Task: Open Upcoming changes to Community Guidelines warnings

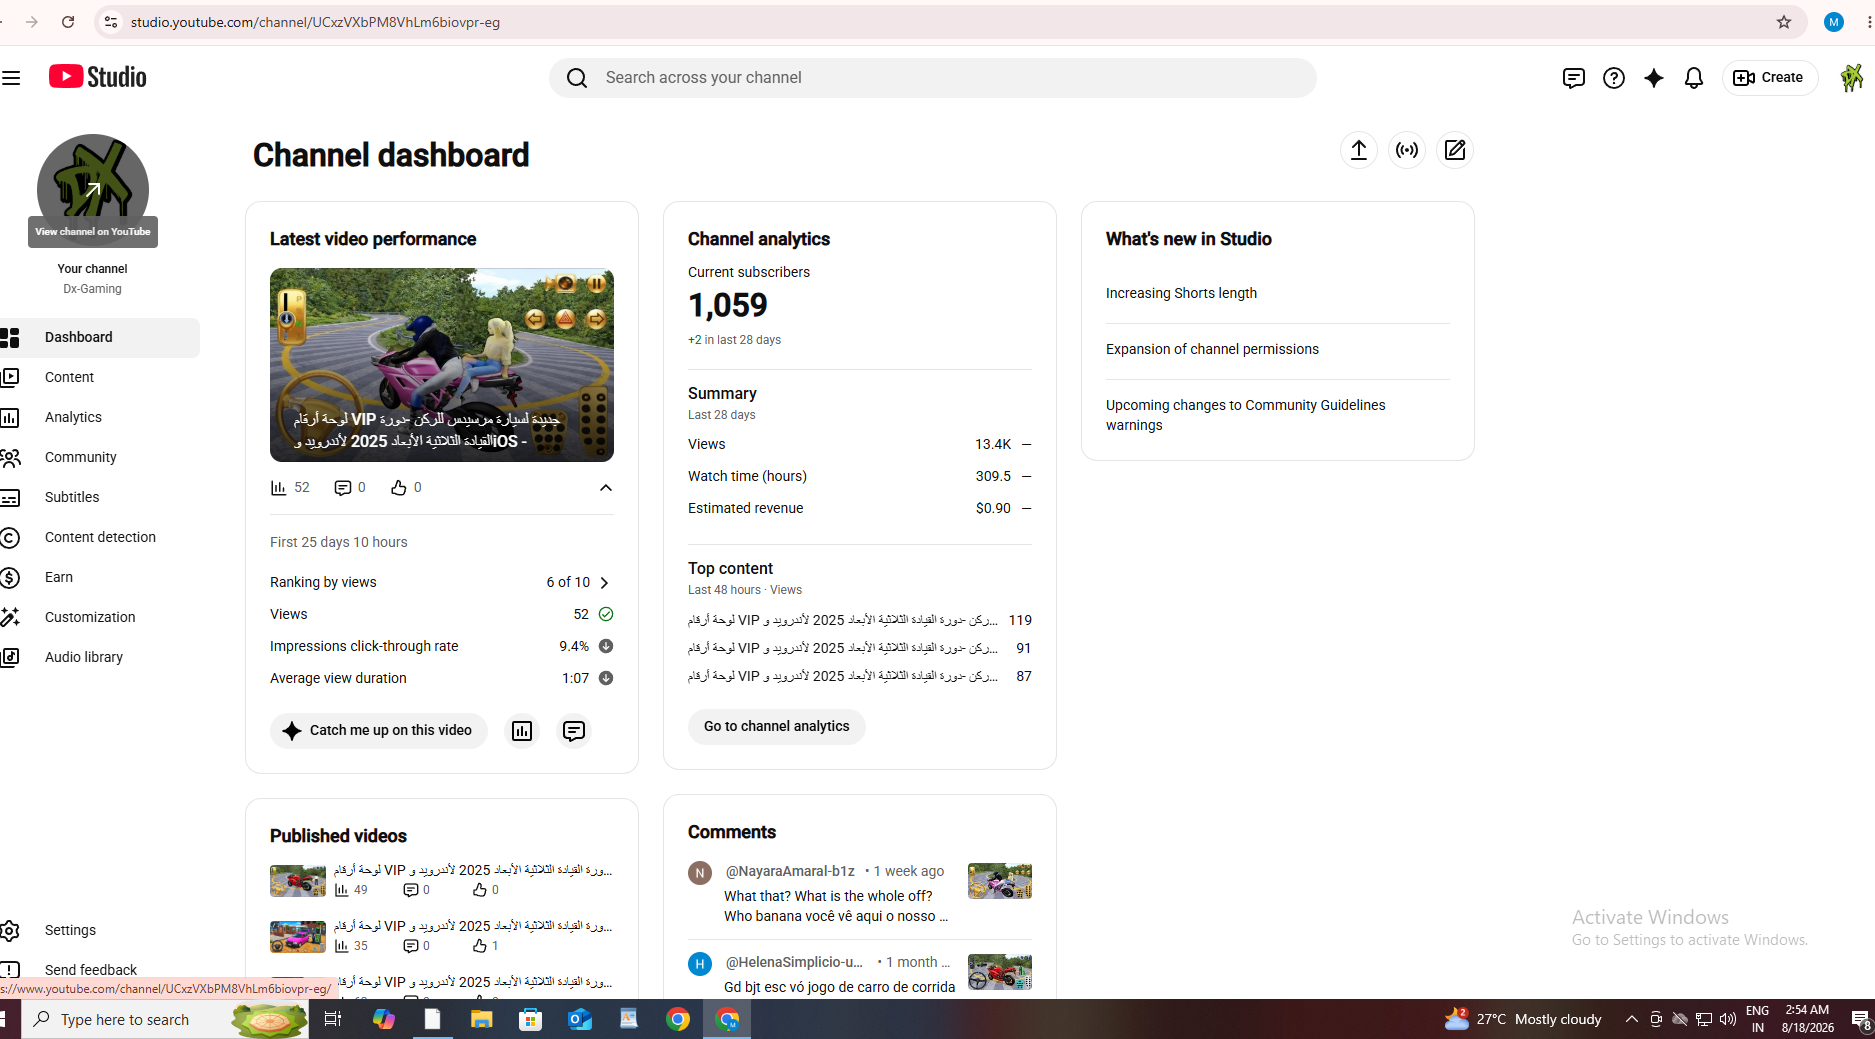Action: pyautogui.click(x=1245, y=415)
